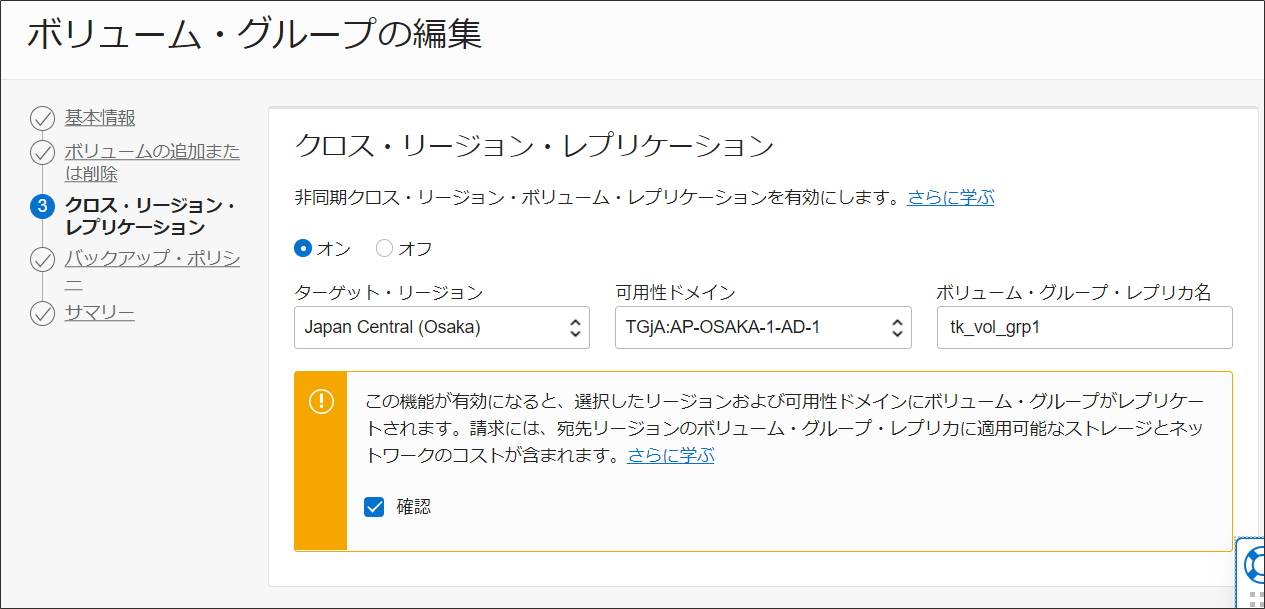Click the checkmark icon beside ボリュームの追加または削除
Image resolution: width=1265 pixels, height=609 pixels.
42,153
